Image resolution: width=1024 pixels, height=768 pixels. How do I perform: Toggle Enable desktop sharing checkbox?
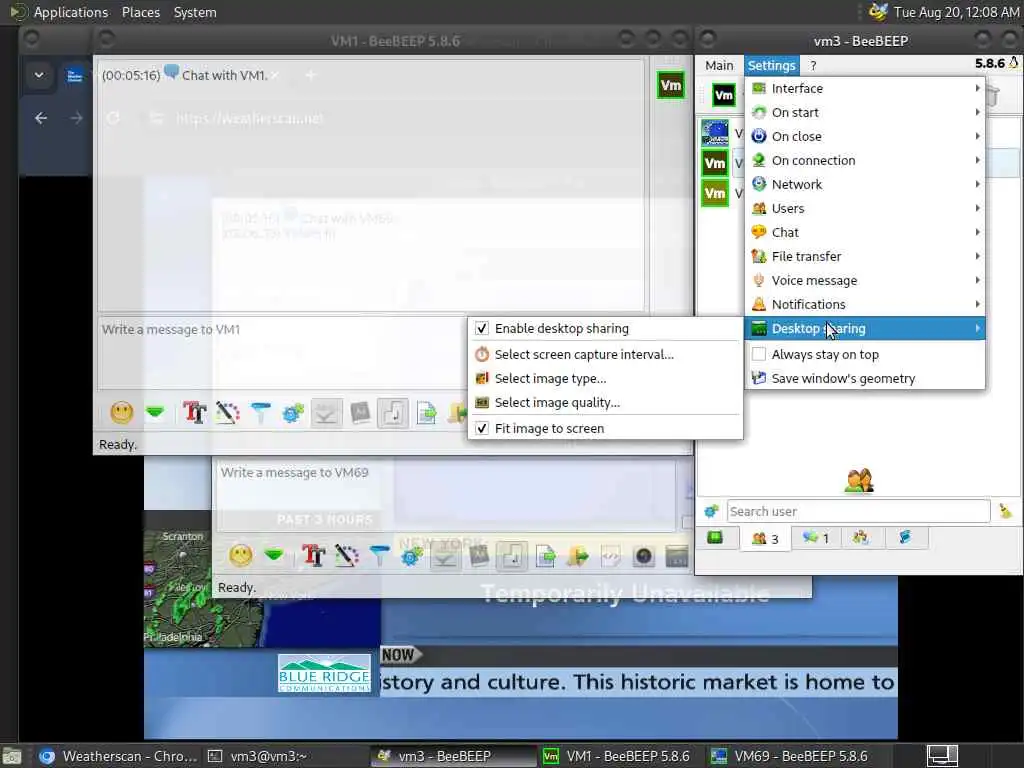482,328
